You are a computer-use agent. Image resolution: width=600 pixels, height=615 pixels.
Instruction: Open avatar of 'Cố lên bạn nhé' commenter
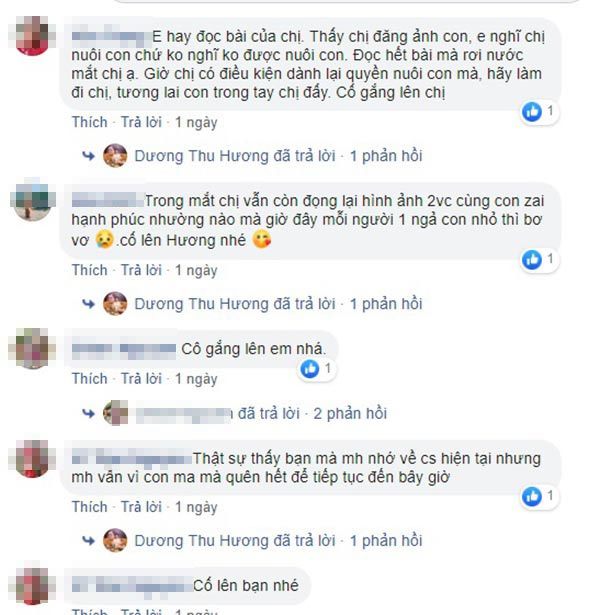pyautogui.click(x=32, y=584)
